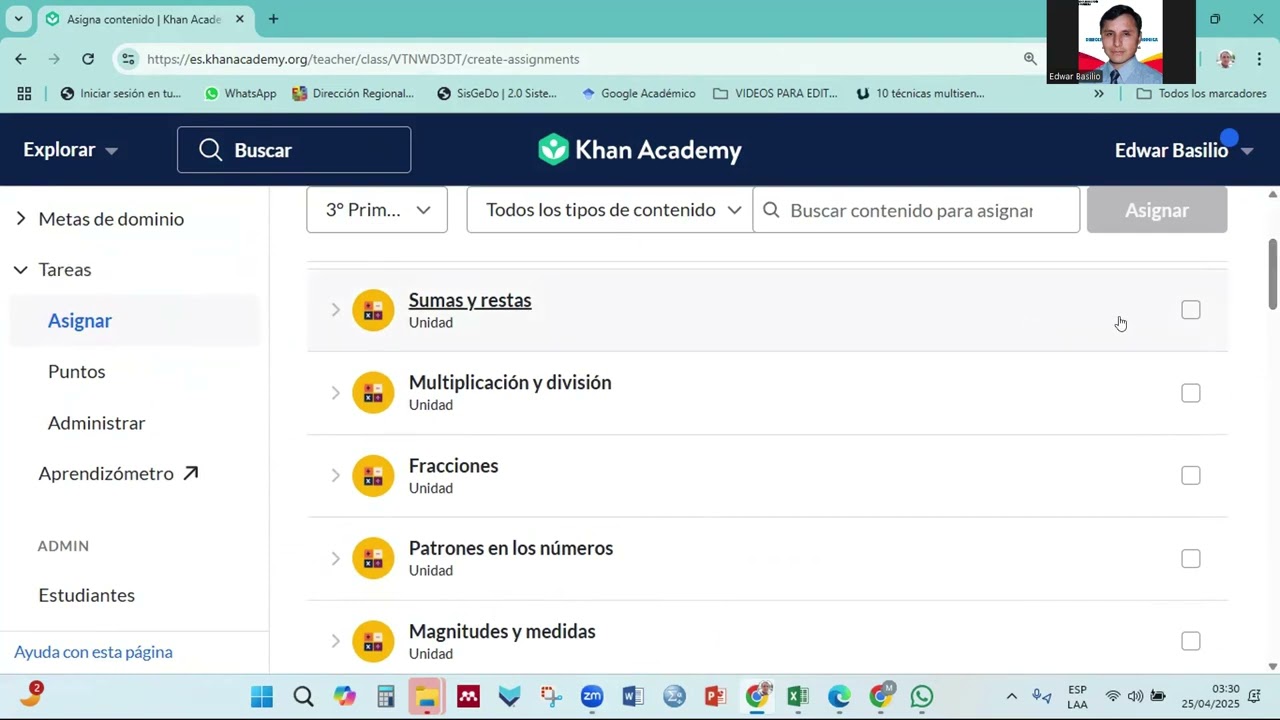Check the Multiplicación y división checkbox
Viewport: 1280px width, 720px height.
click(x=1190, y=393)
